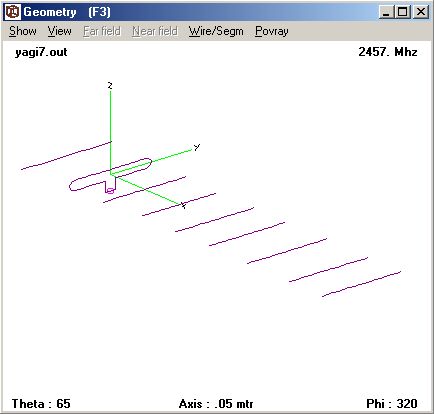Open the Povray menu
This screenshot has width=434, height=414.
(272, 31)
